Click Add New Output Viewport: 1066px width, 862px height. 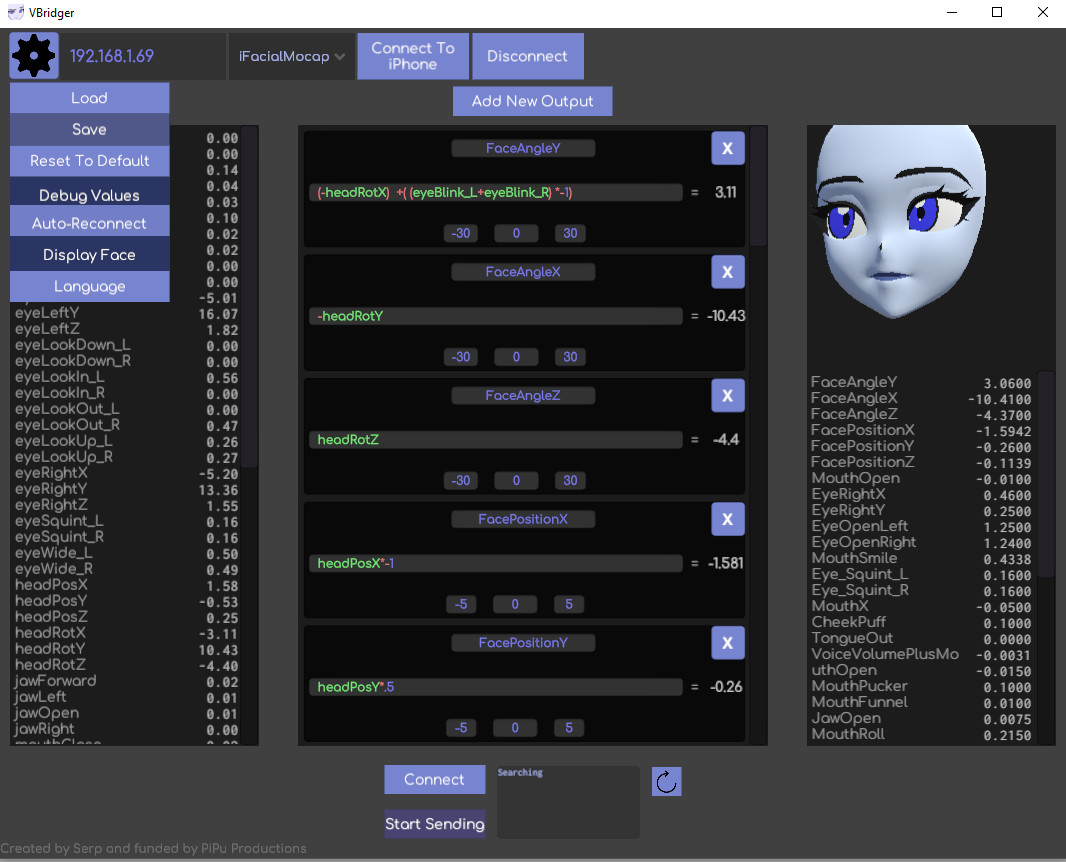point(532,100)
